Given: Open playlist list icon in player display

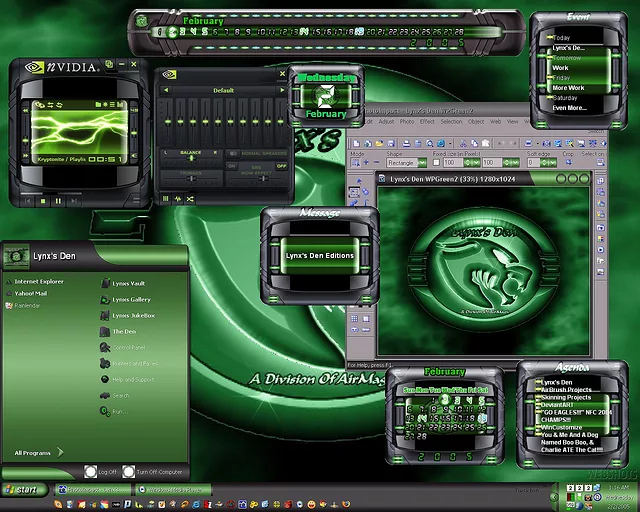Looking at the screenshot, I should coord(112,105).
